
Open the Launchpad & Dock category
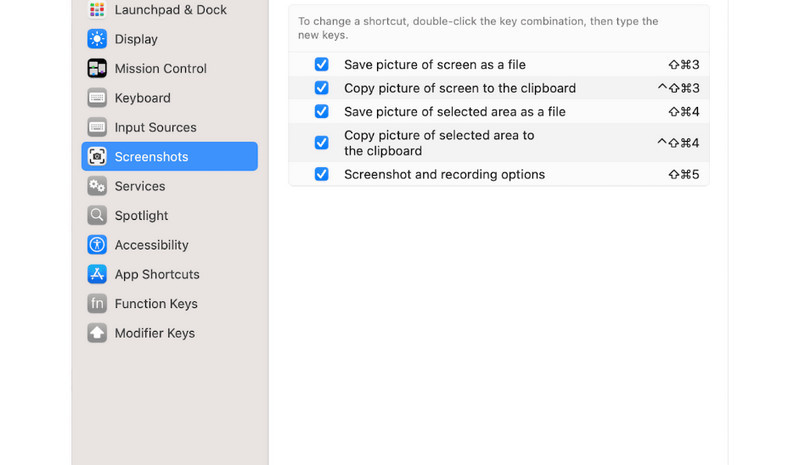pyautogui.click(x=169, y=9)
